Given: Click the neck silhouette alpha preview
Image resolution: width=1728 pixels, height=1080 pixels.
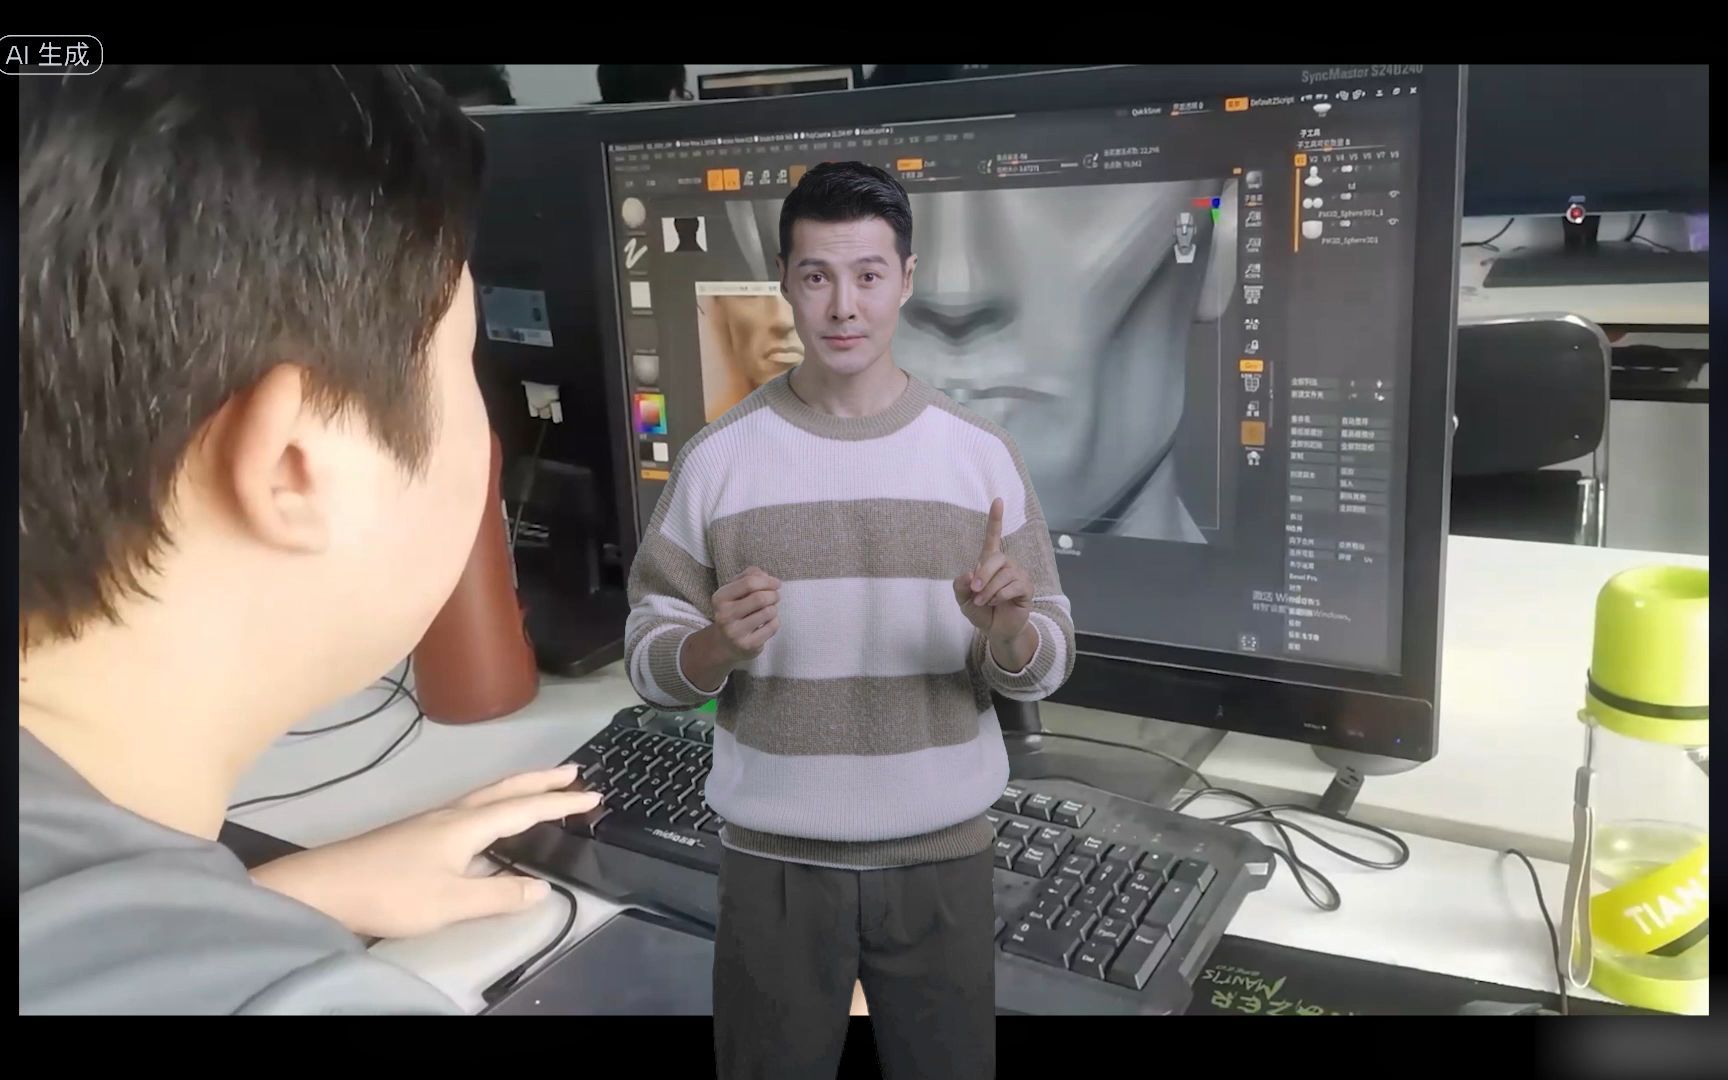Looking at the screenshot, I should click(x=684, y=236).
